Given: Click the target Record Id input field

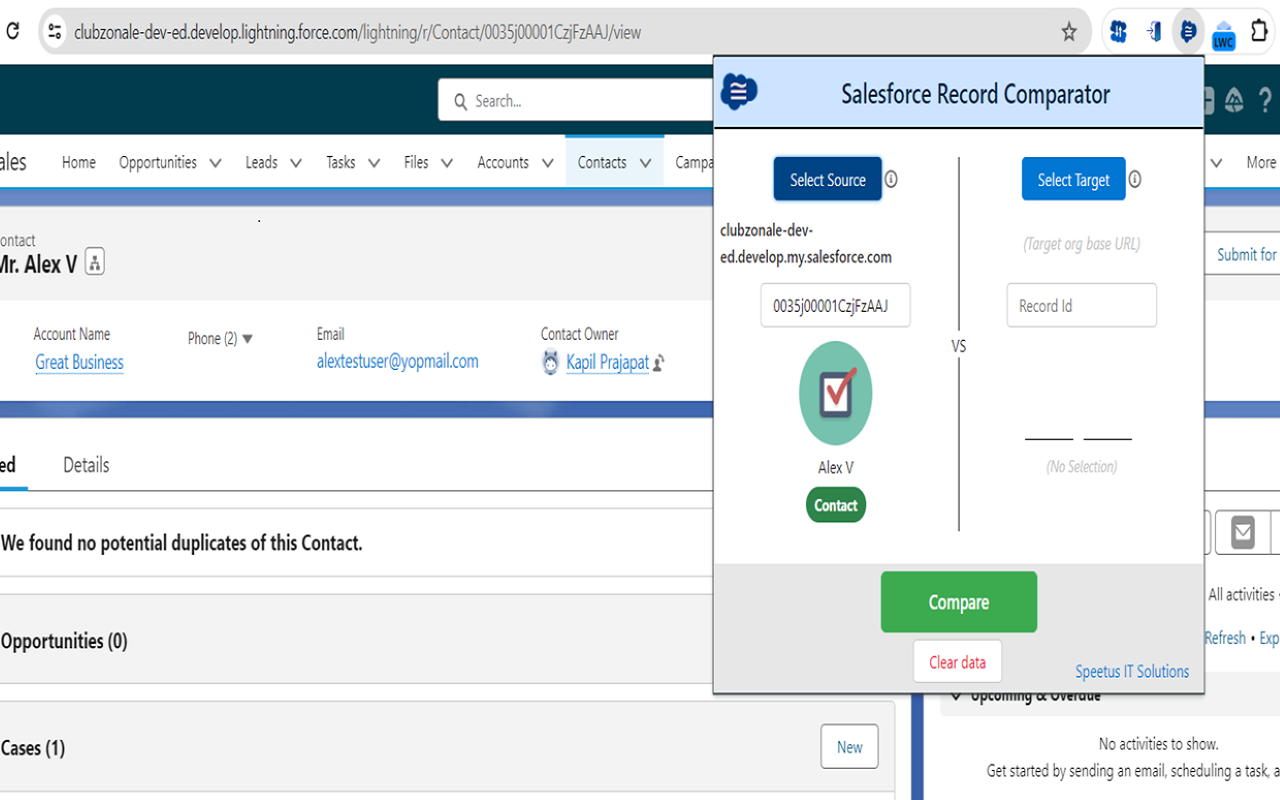Looking at the screenshot, I should (1082, 305).
